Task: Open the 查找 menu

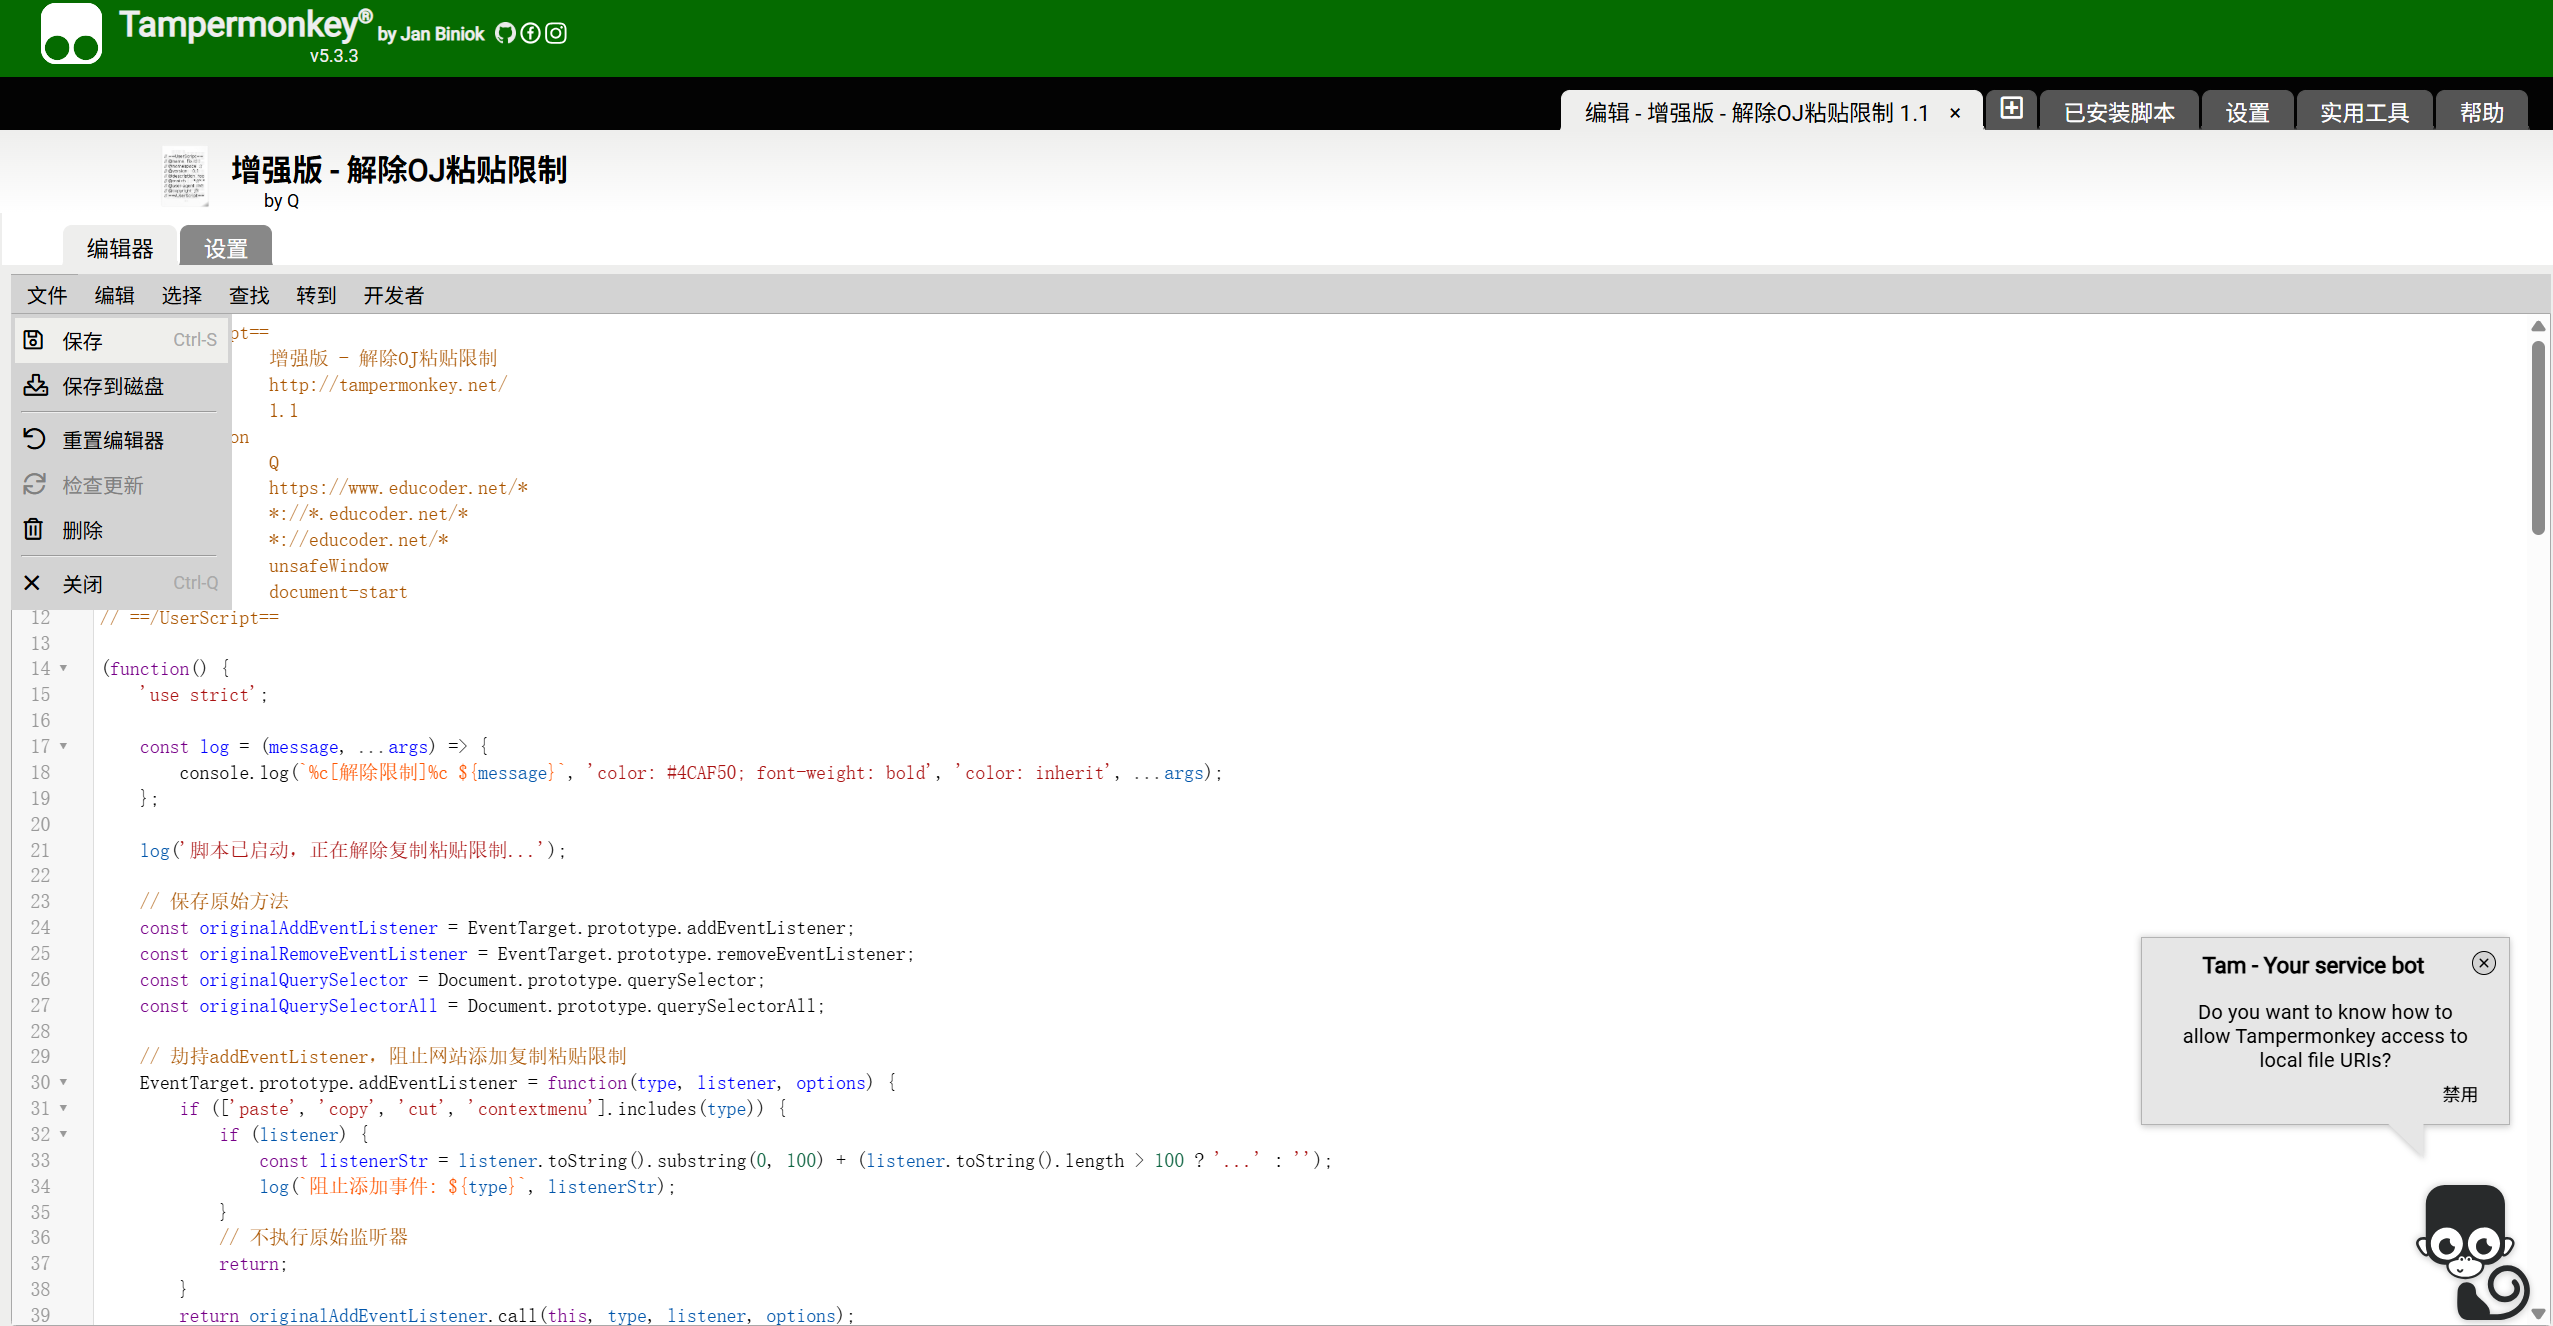Action: point(249,295)
